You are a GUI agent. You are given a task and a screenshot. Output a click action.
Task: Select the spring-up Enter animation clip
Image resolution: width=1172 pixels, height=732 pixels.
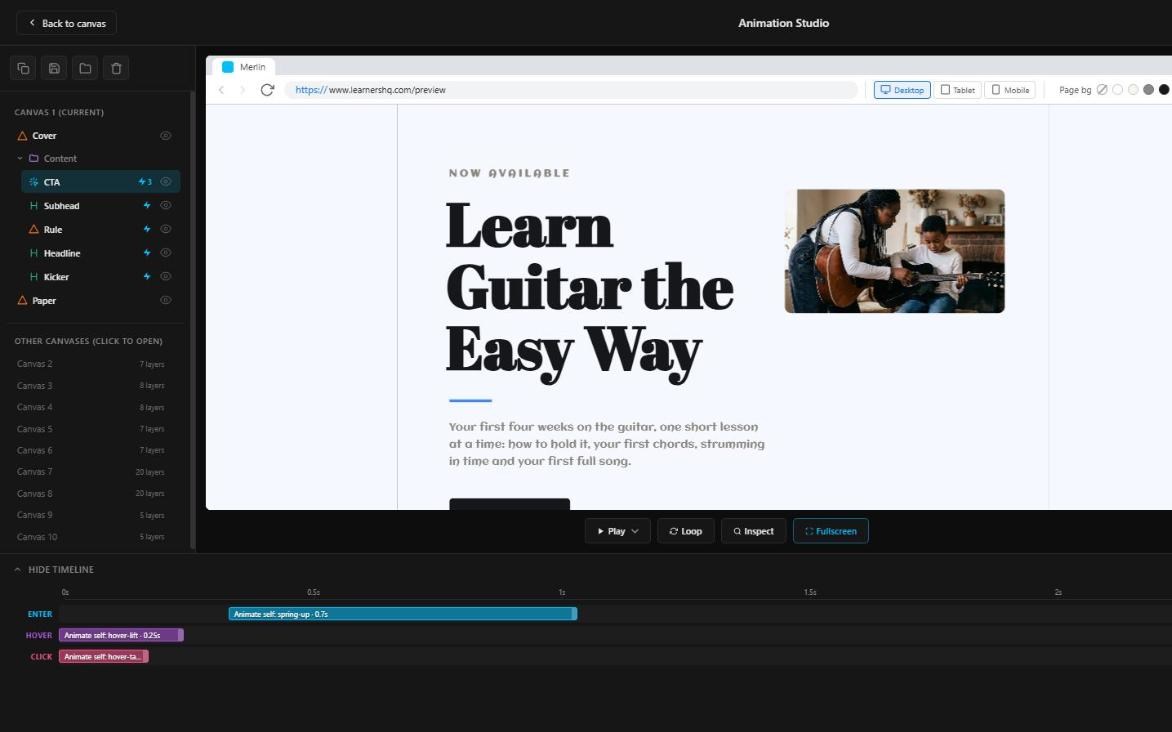pos(402,614)
